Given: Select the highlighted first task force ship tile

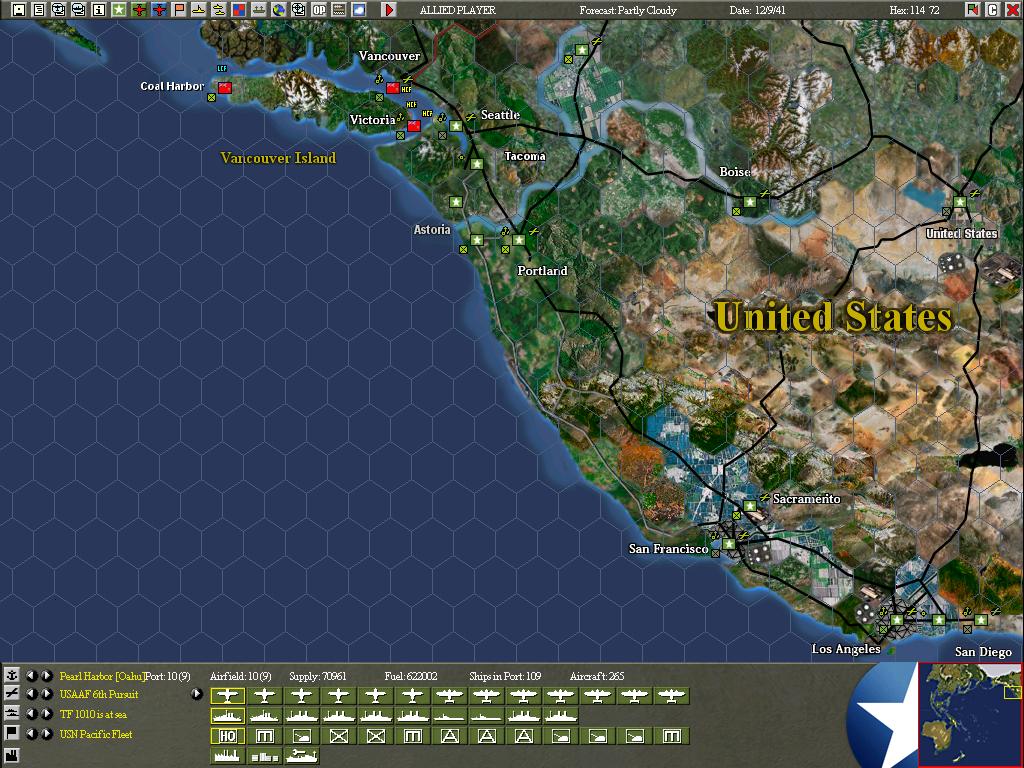Looking at the screenshot, I should pos(227,716).
